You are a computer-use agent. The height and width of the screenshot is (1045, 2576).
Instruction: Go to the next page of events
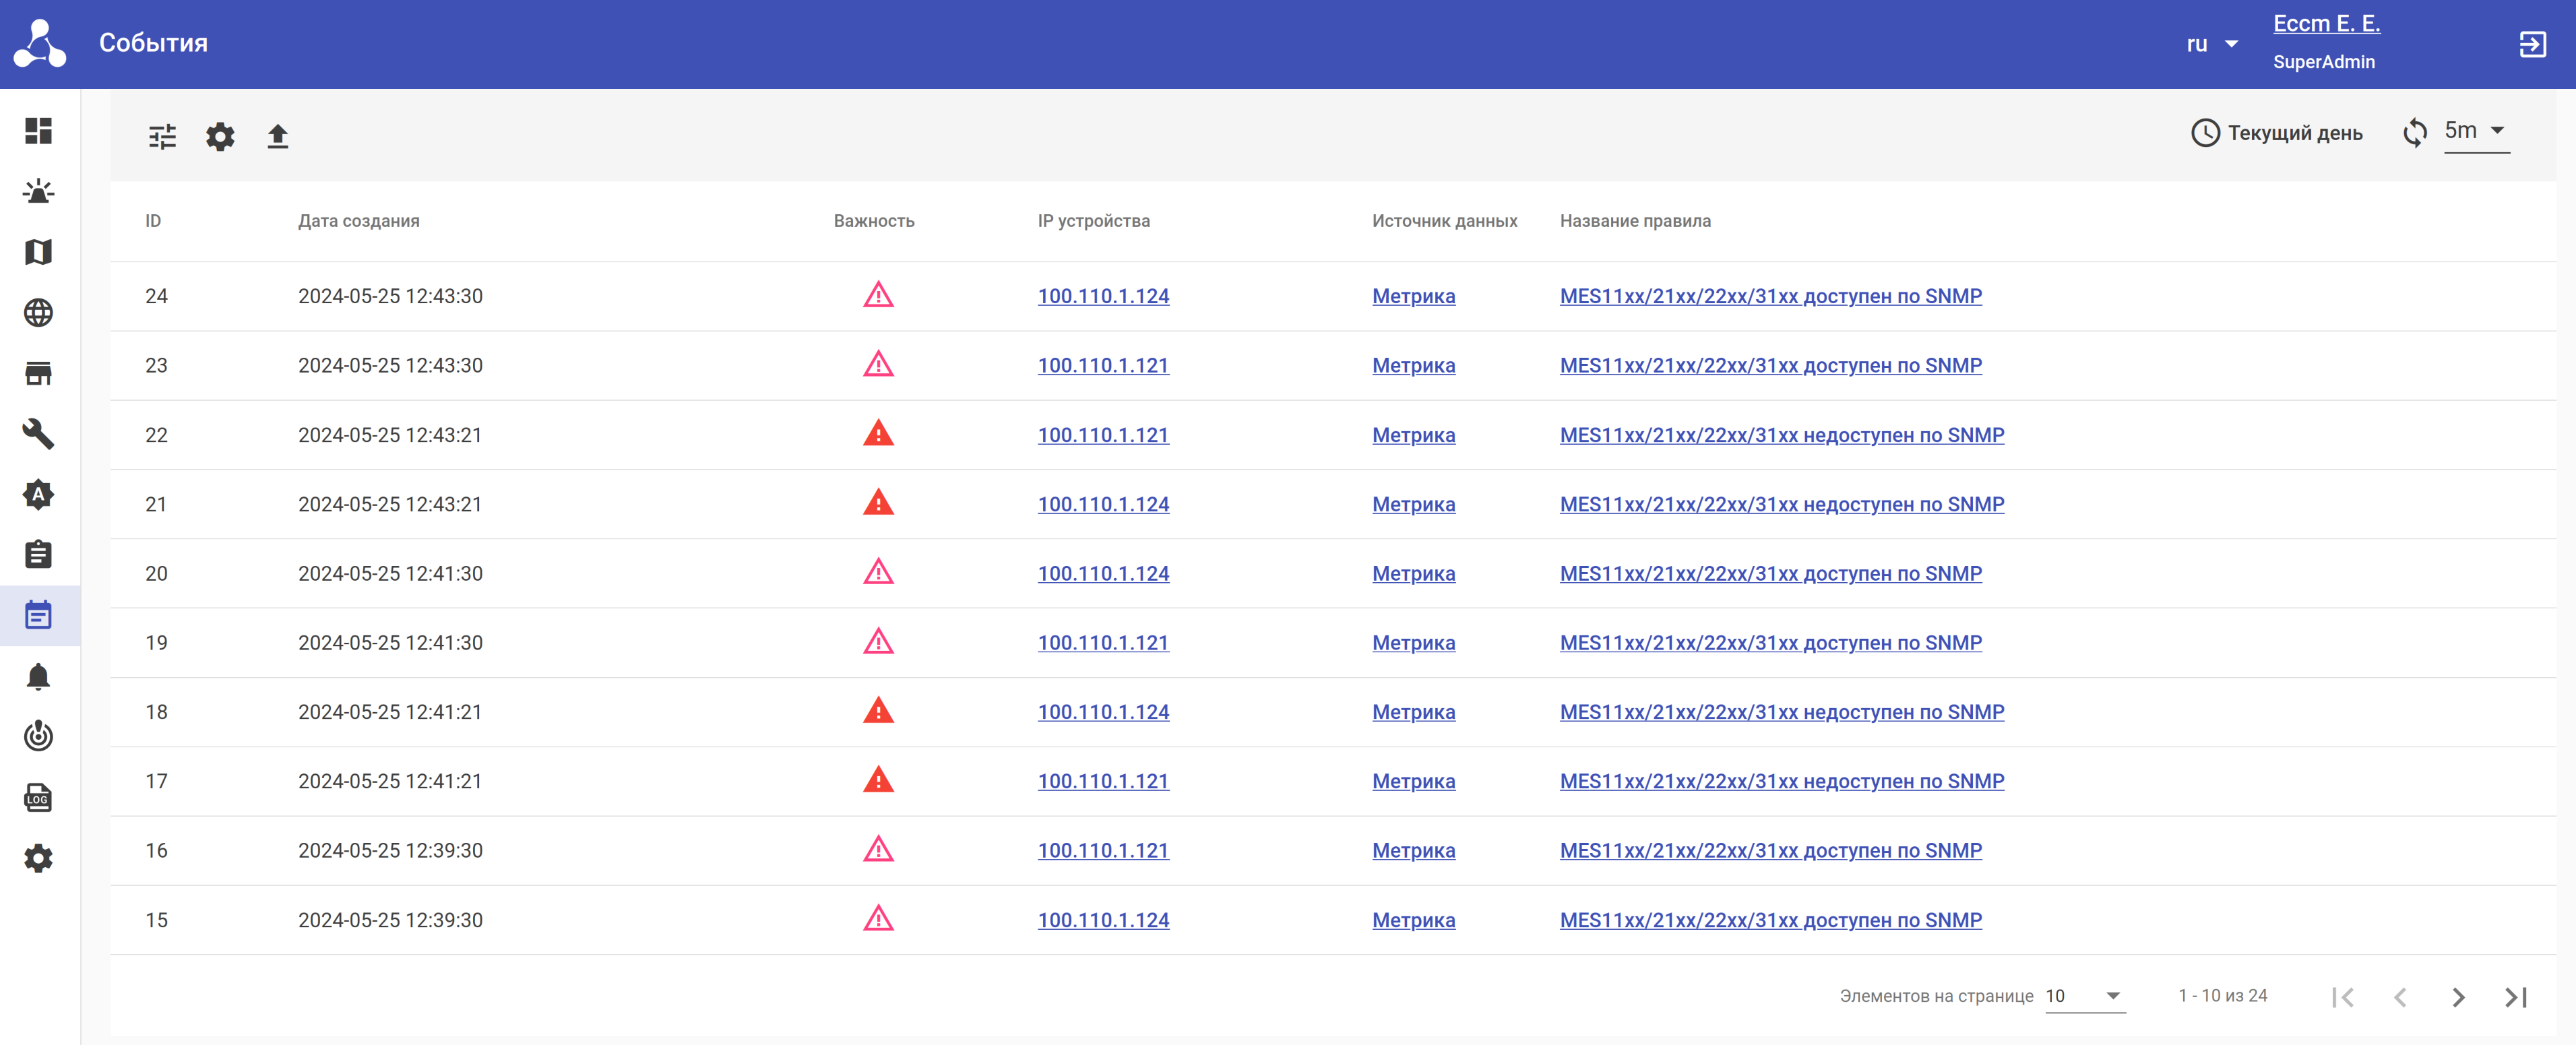2458,997
